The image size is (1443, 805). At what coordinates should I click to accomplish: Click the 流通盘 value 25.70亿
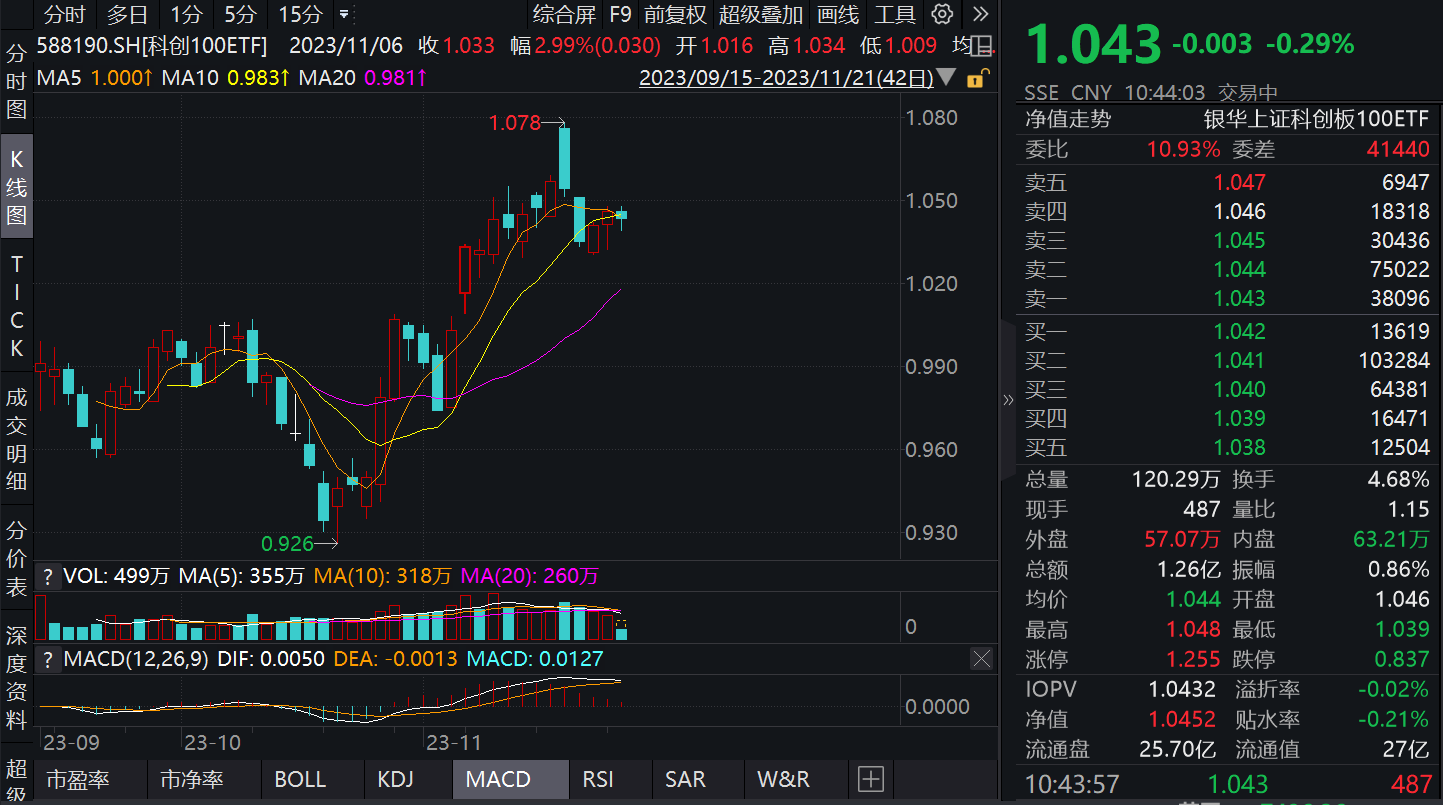(1180, 749)
